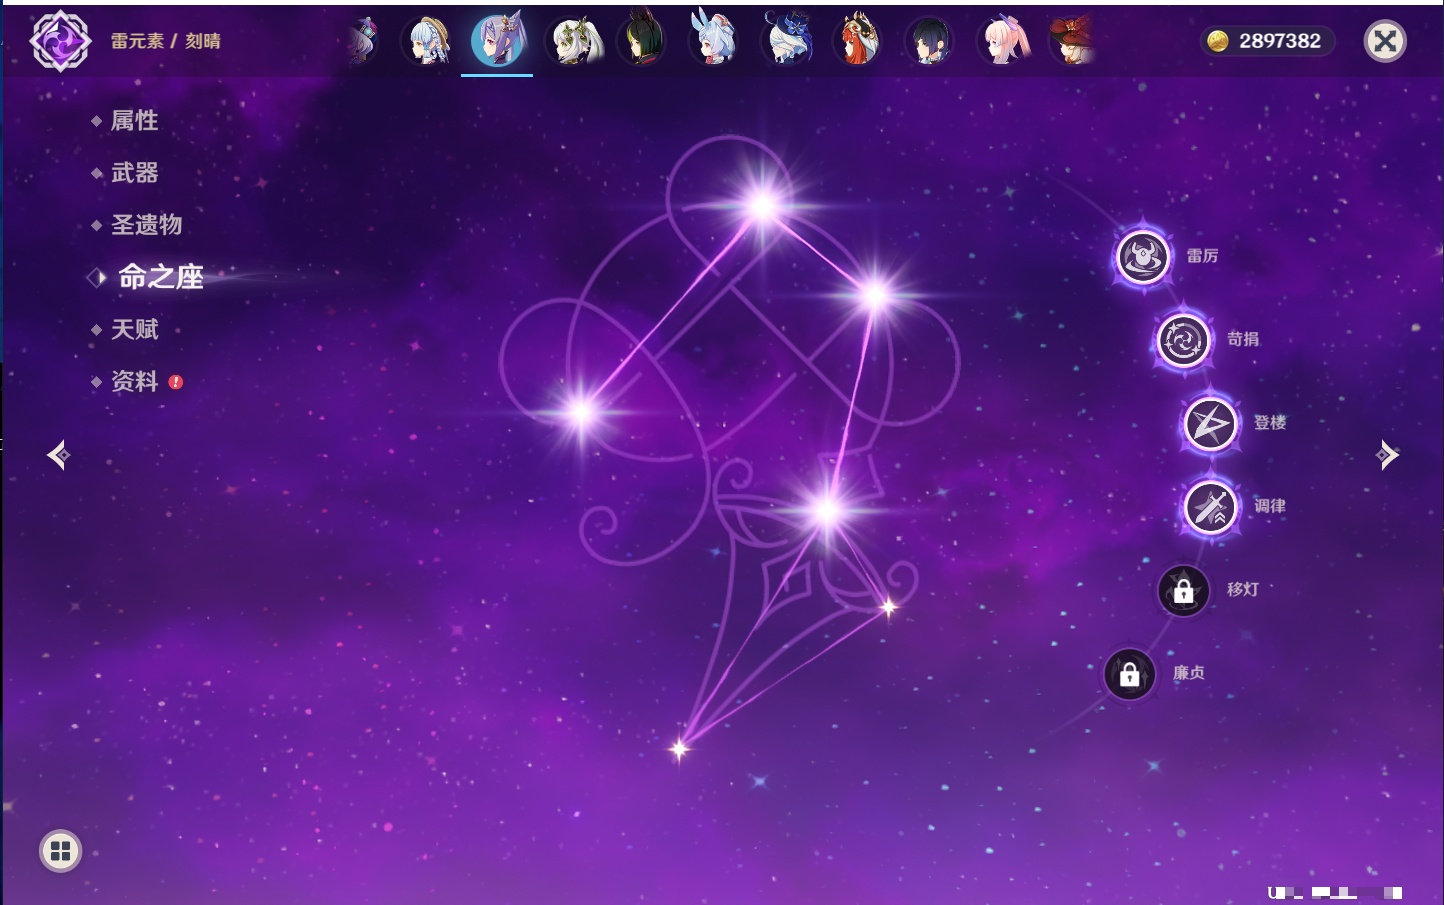
Task: Select the Furina avatar with the blue top hat
Action: pyautogui.click(x=787, y=40)
